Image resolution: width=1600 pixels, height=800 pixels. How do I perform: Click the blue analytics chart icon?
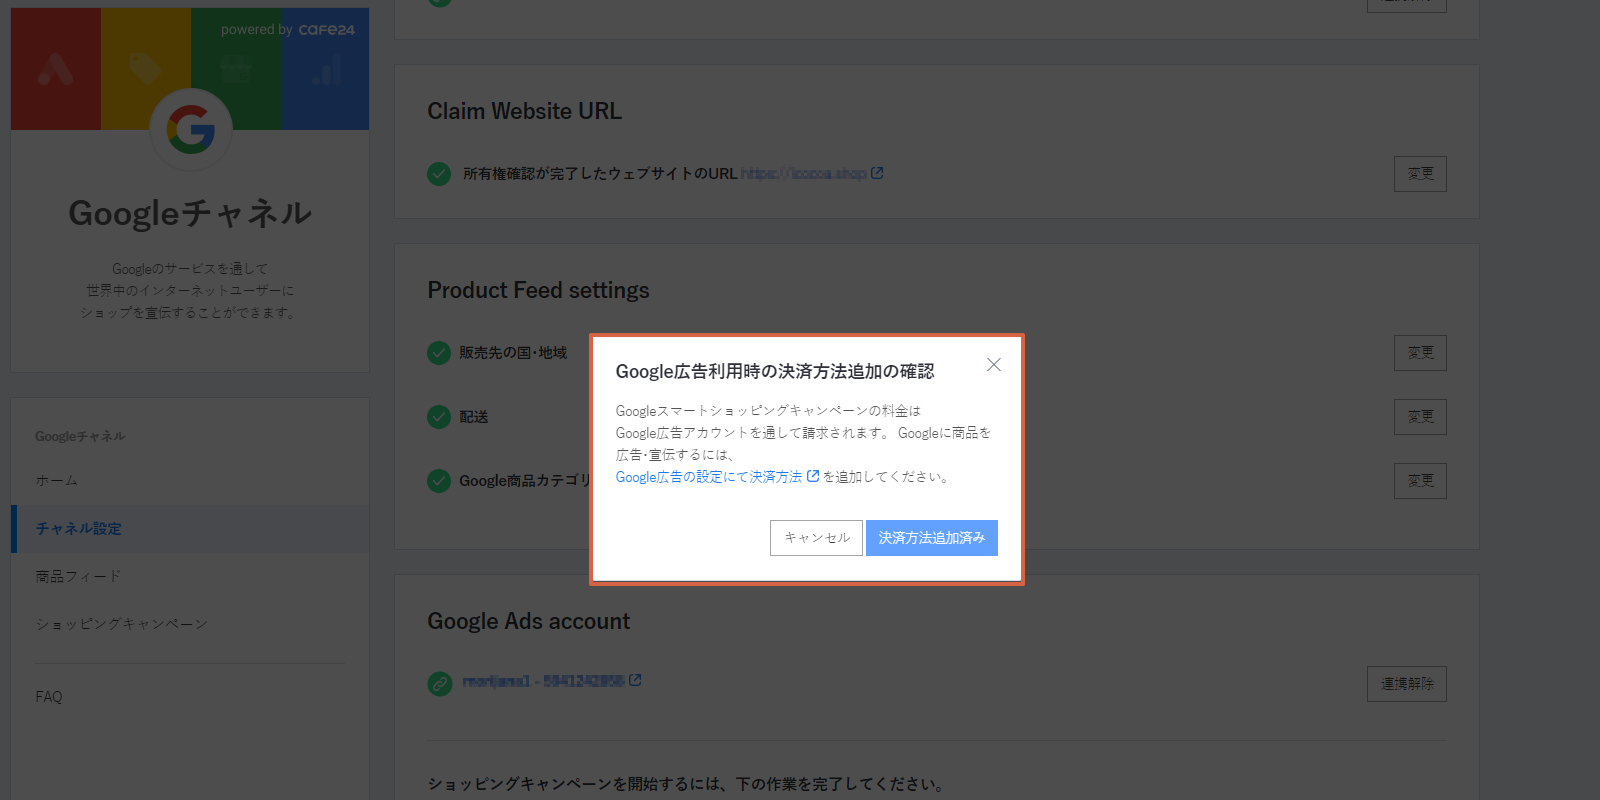pyautogui.click(x=326, y=69)
